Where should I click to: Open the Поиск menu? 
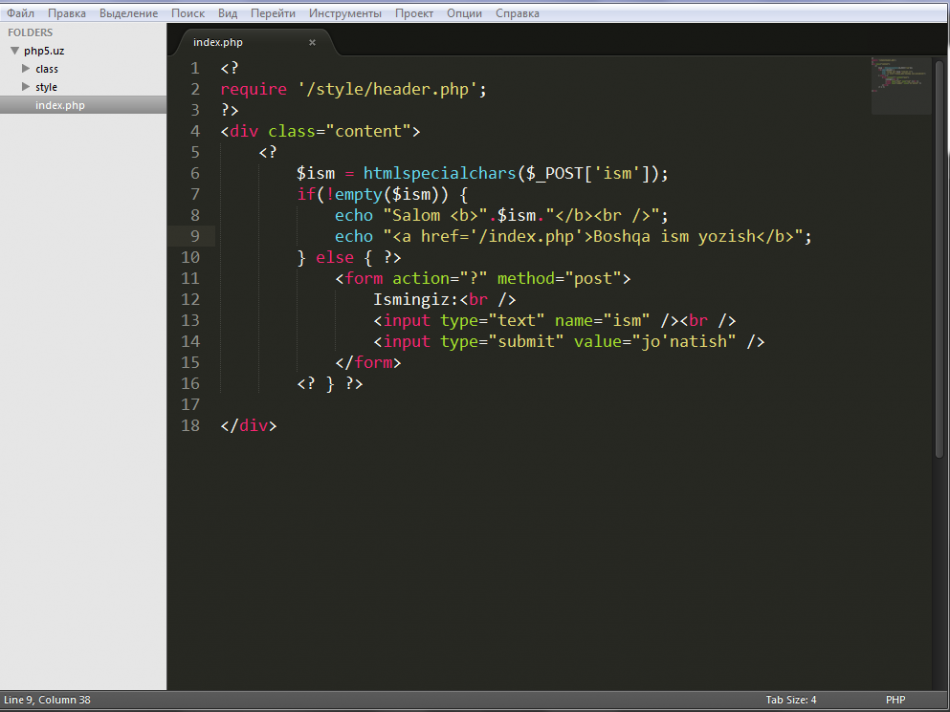[x=187, y=13]
